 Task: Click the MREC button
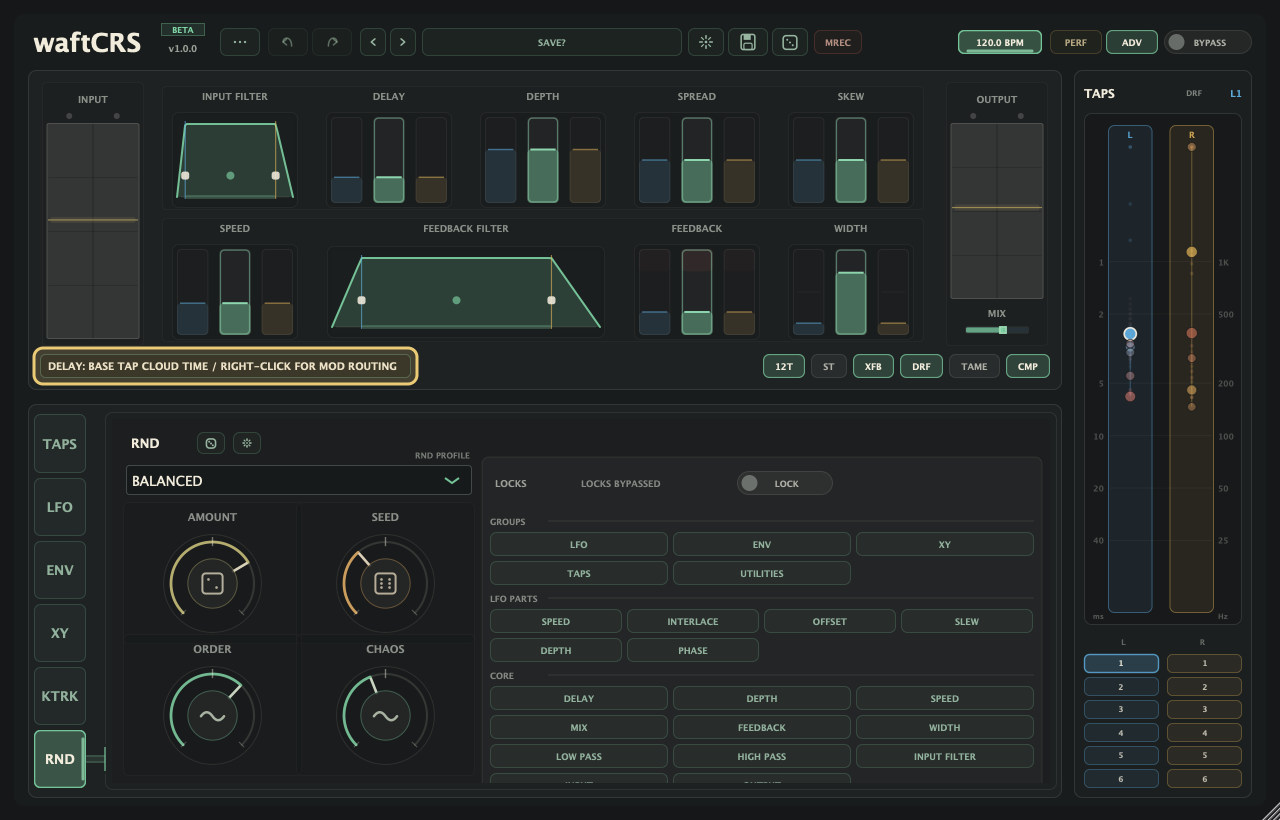[x=838, y=42]
